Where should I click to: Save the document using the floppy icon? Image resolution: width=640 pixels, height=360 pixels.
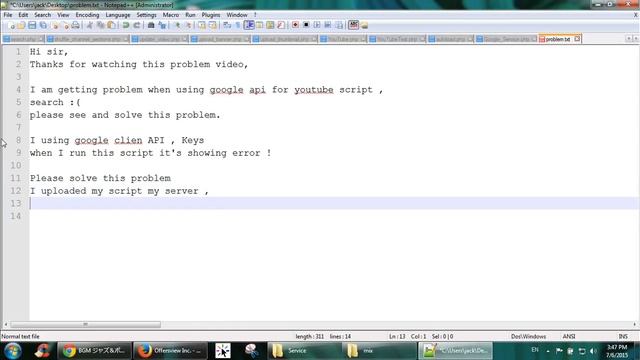[32, 25]
